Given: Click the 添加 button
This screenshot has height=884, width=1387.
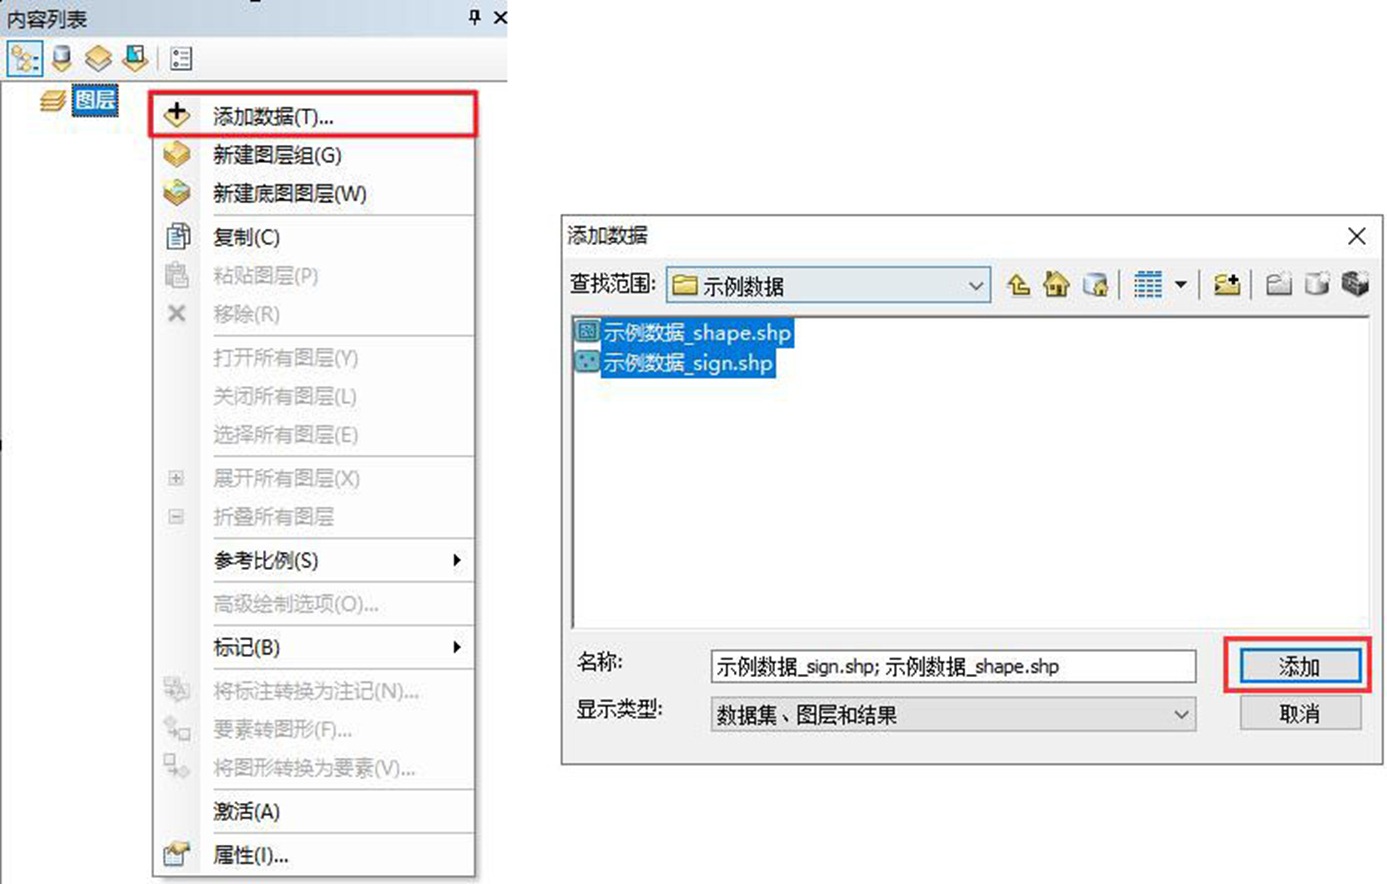Looking at the screenshot, I should click(1299, 666).
